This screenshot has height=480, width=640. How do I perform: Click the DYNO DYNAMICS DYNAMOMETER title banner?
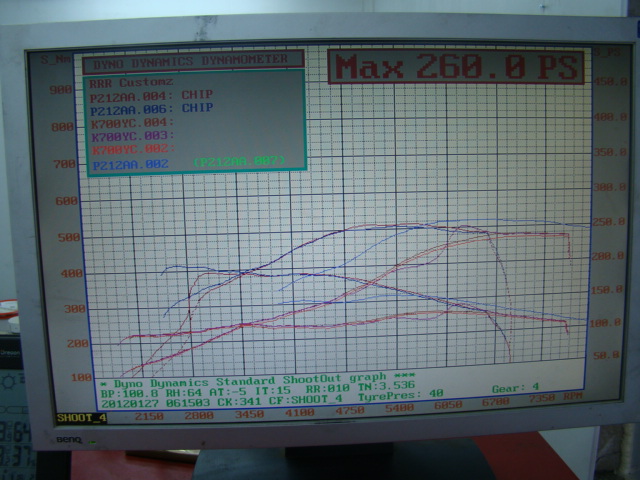pyautogui.click(x=193, y=62)
